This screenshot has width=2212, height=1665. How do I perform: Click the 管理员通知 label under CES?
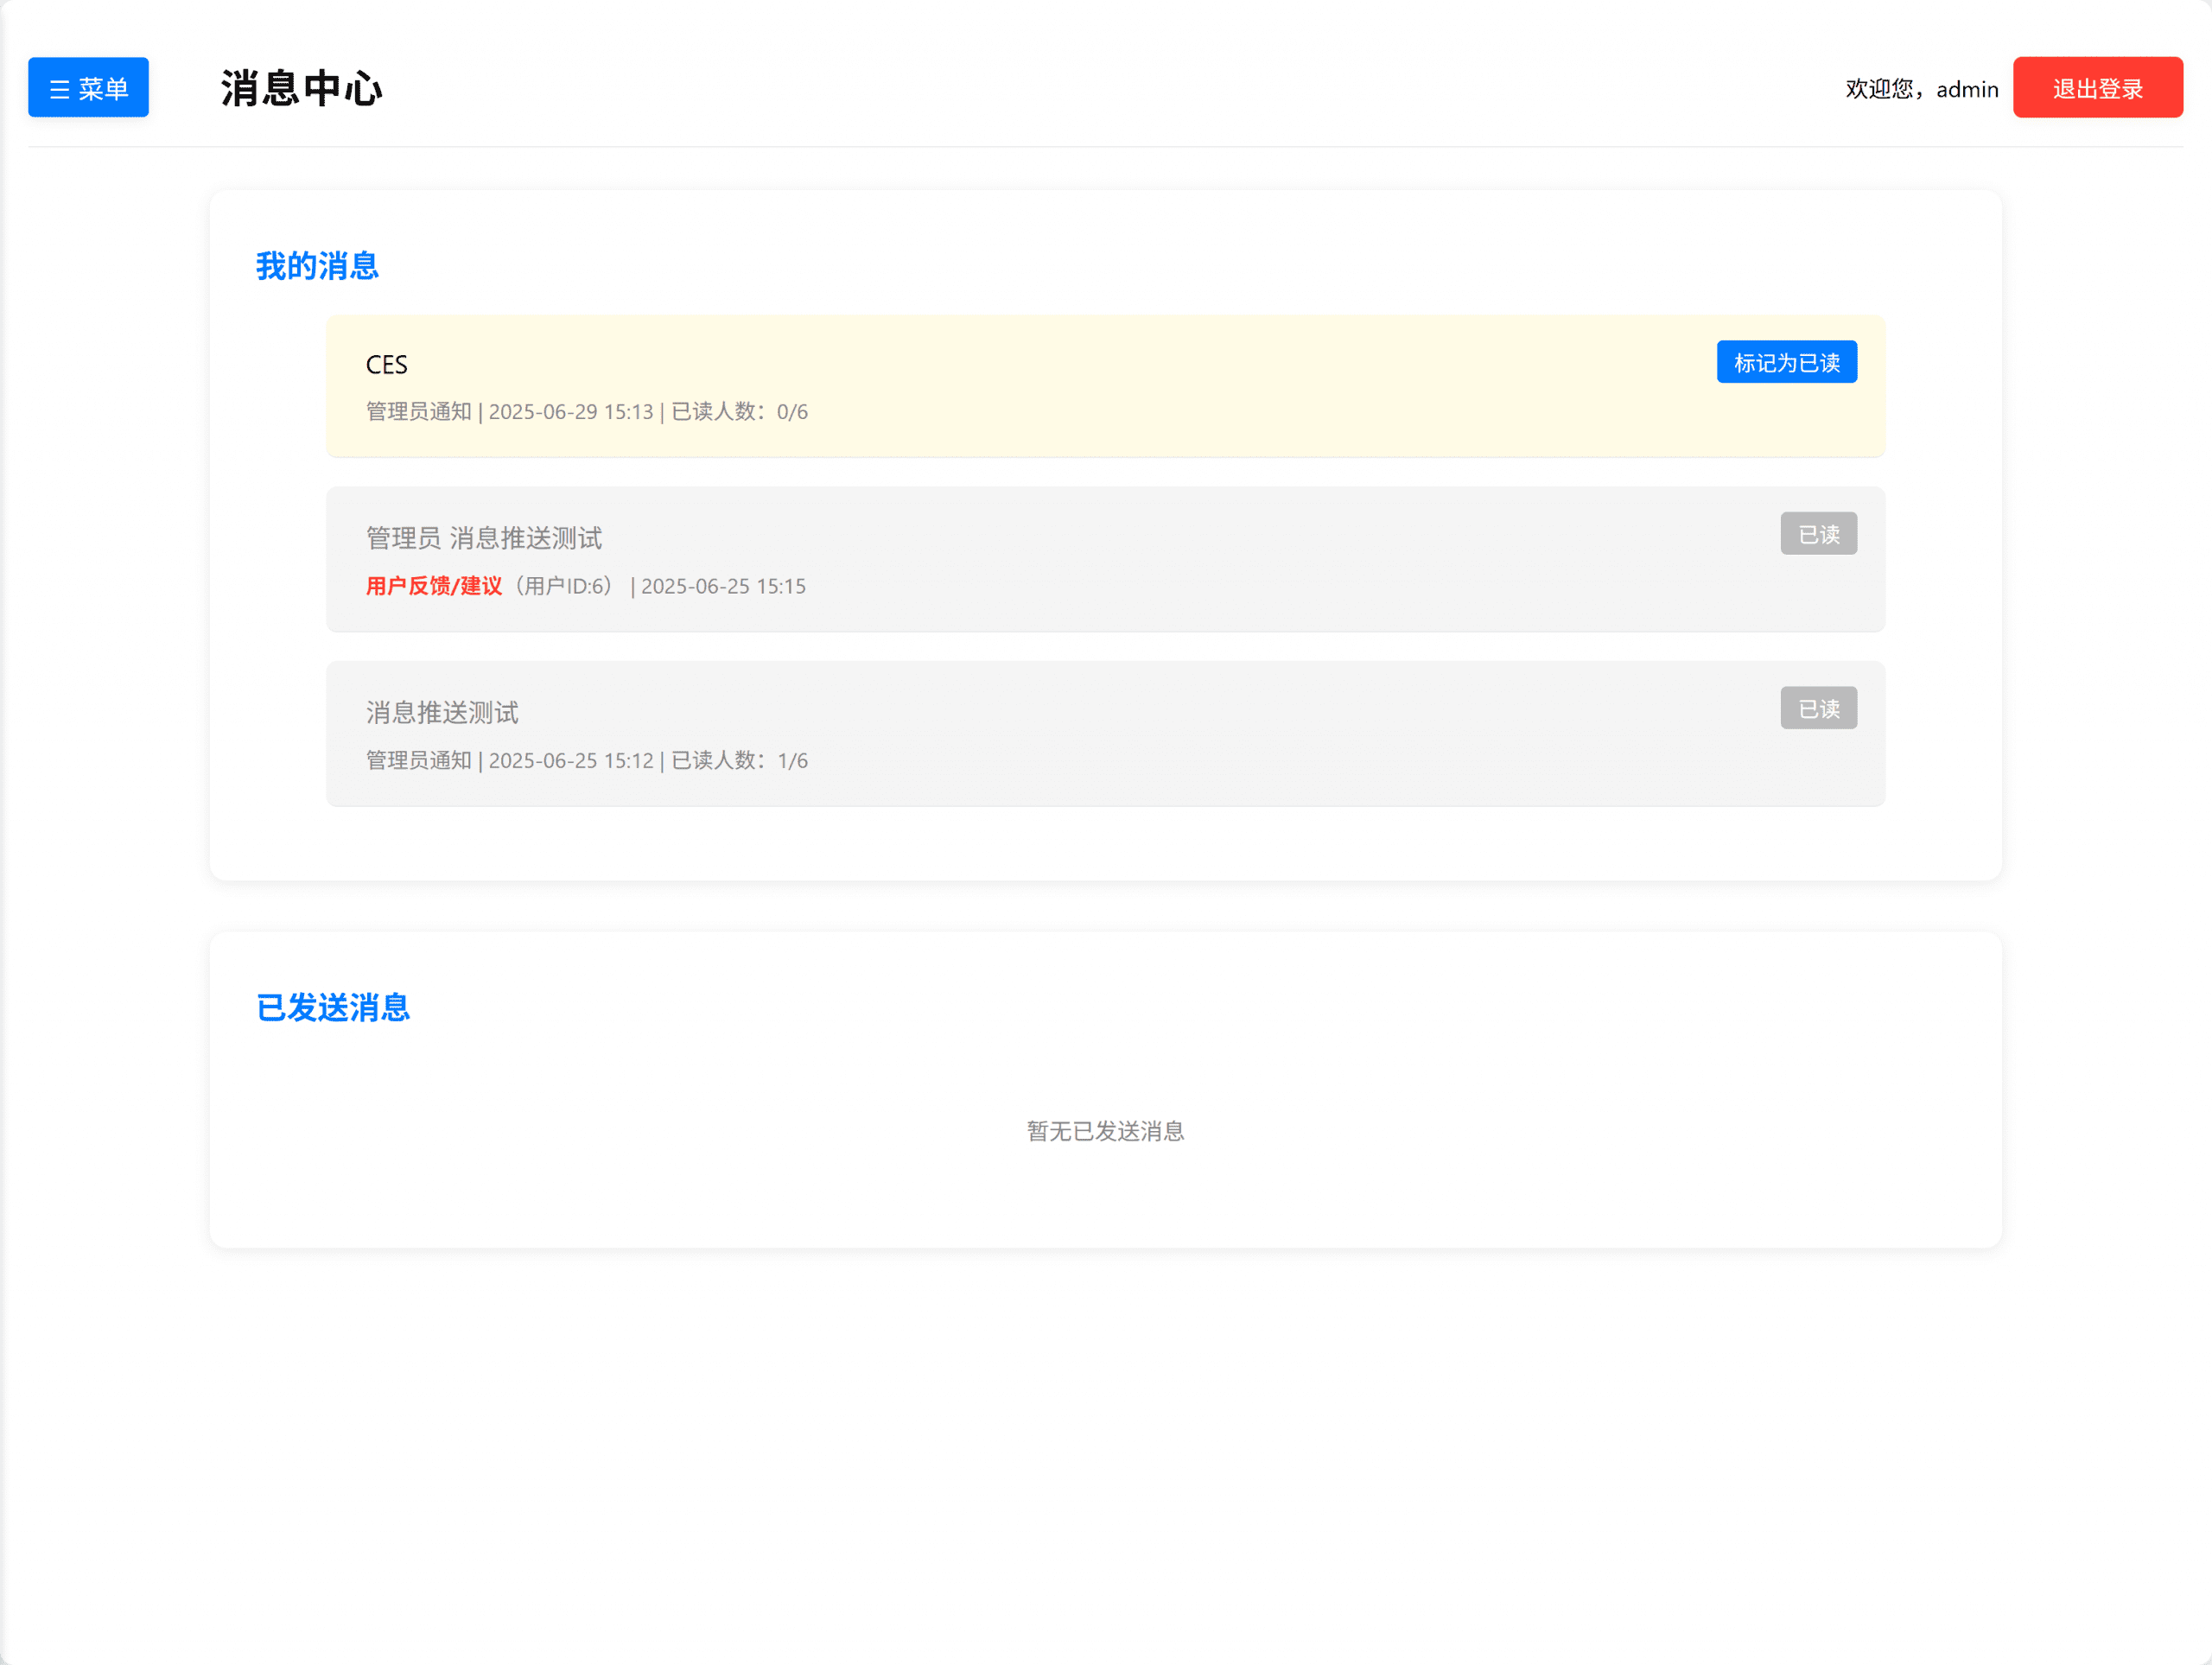coord(418,411)
